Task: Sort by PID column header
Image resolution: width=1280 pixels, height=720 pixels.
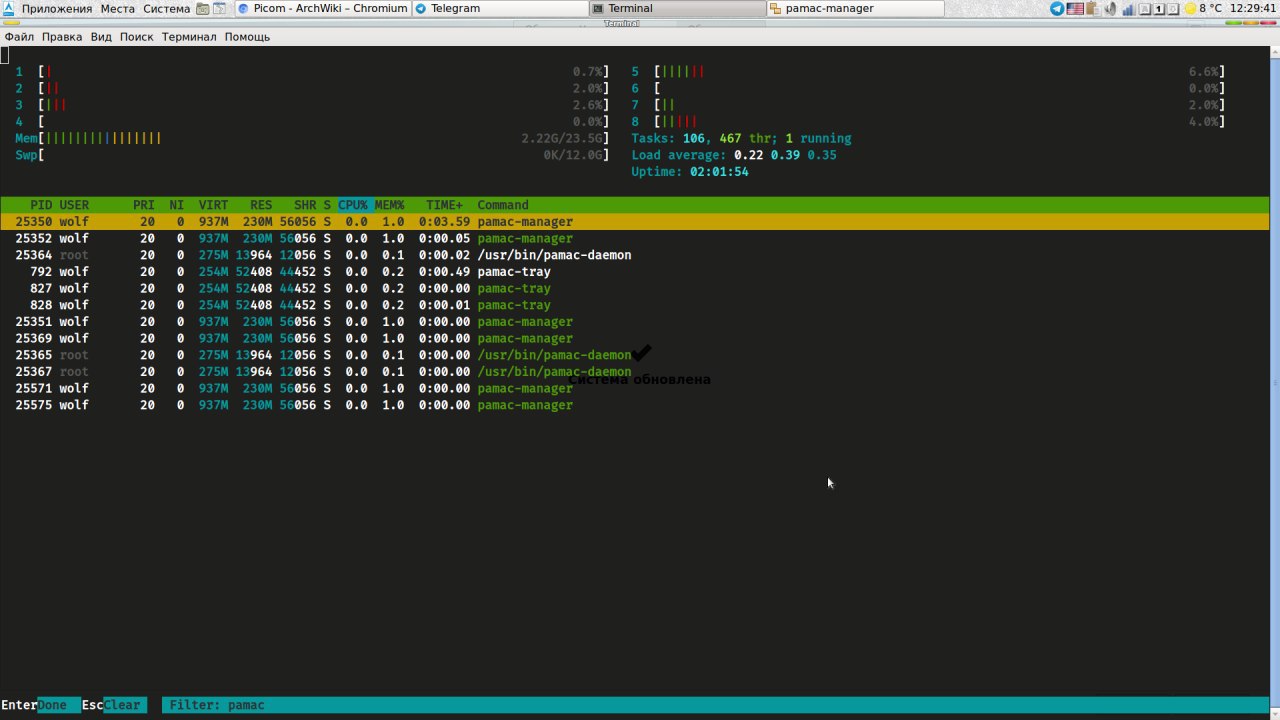Action: (41, 205)
